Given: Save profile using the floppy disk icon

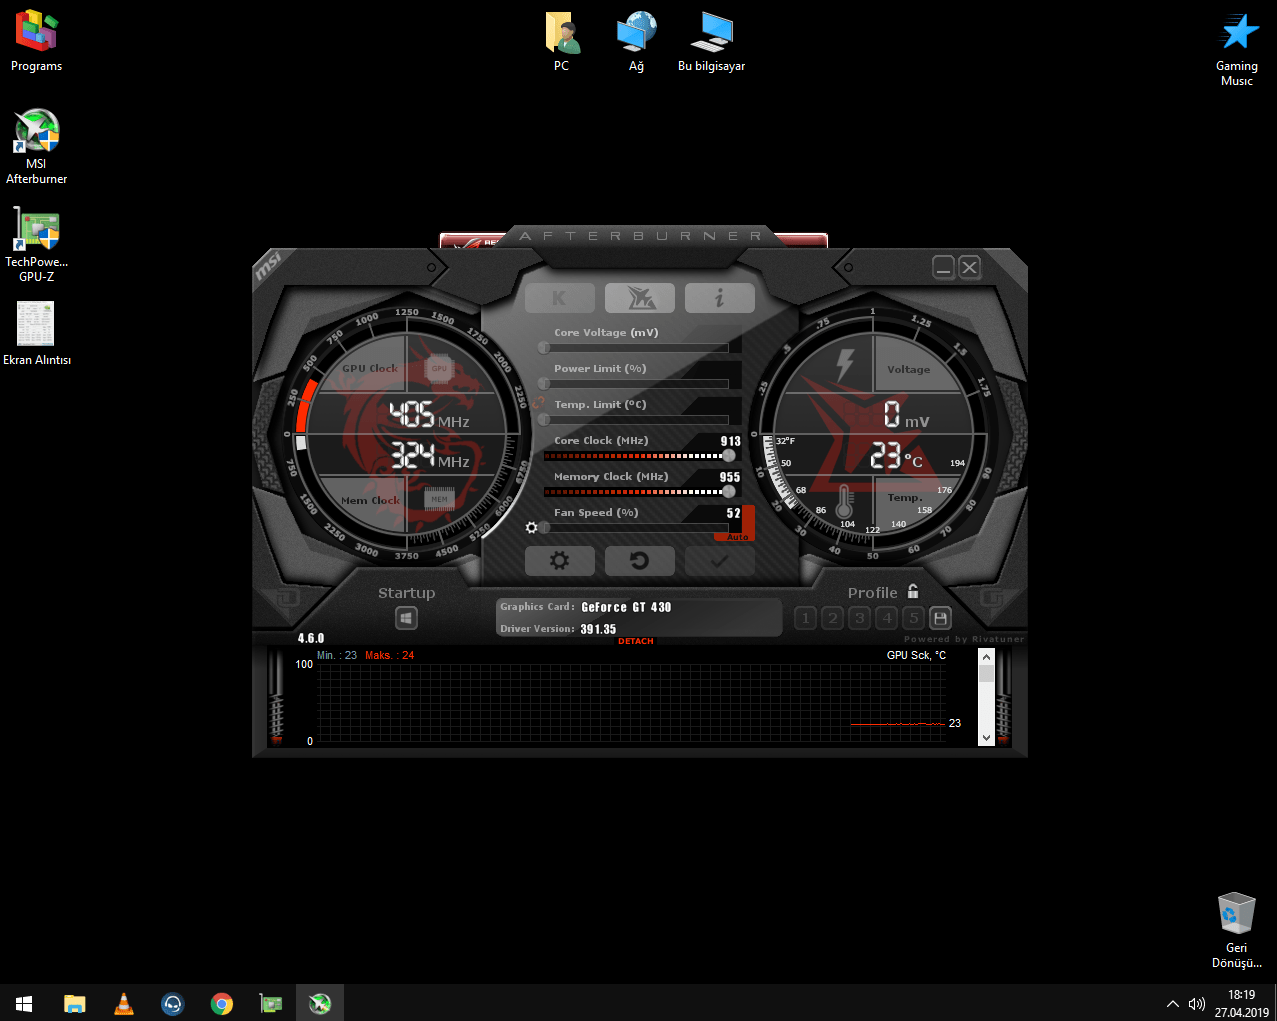Looking at the screenshot, I should click(940, 618).
